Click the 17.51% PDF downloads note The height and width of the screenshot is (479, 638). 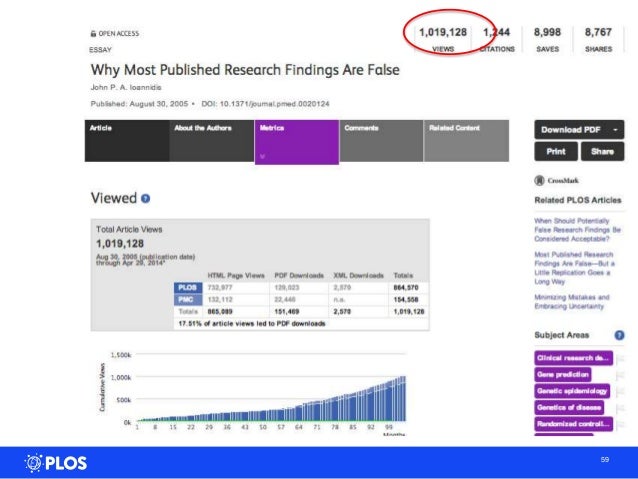coord(252,324)
